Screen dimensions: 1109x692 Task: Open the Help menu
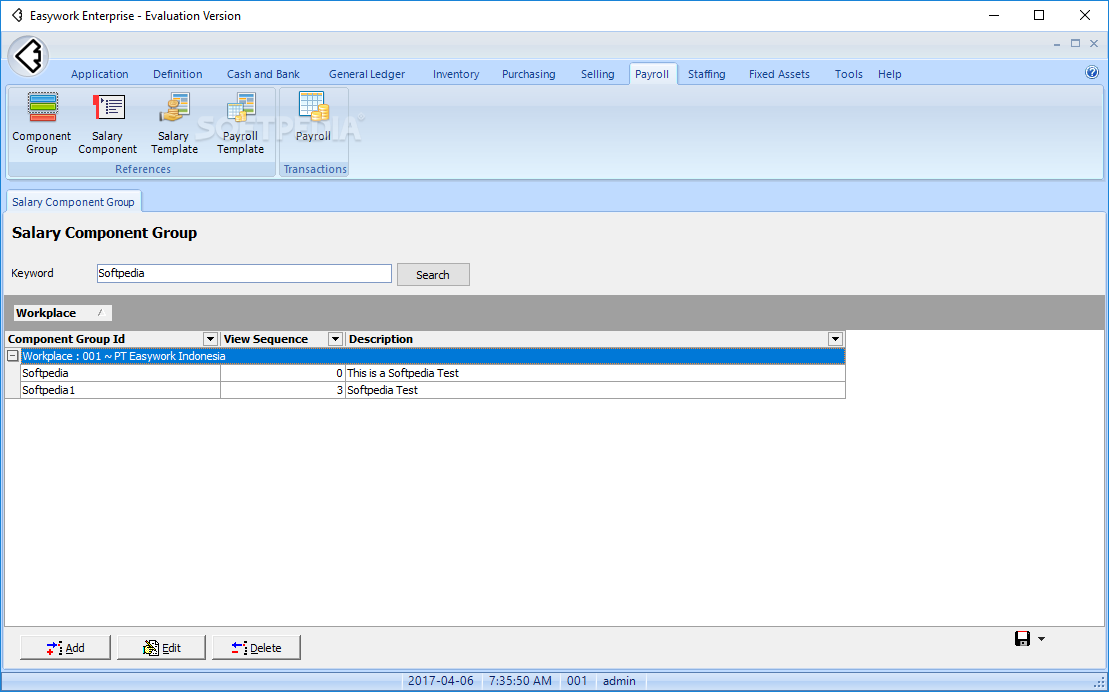click(x=890, y=74)
